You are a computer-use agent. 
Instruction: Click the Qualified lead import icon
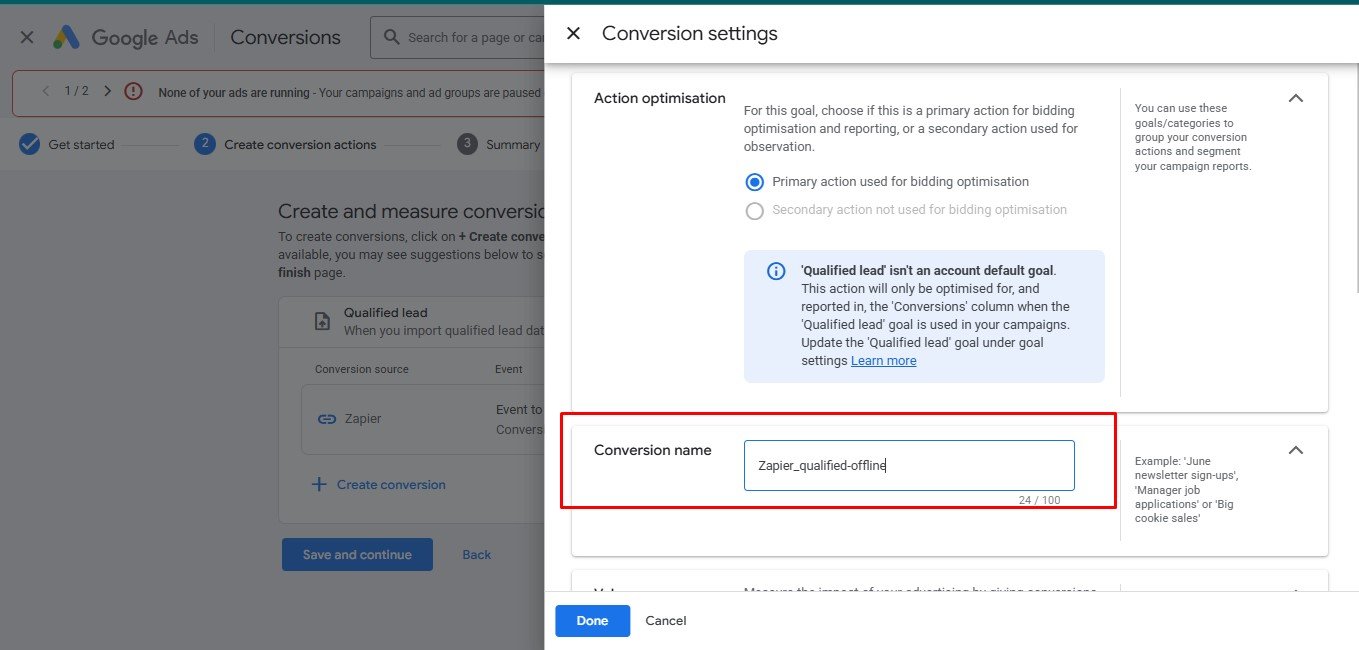pyautogui.click(x=322, y=321)
